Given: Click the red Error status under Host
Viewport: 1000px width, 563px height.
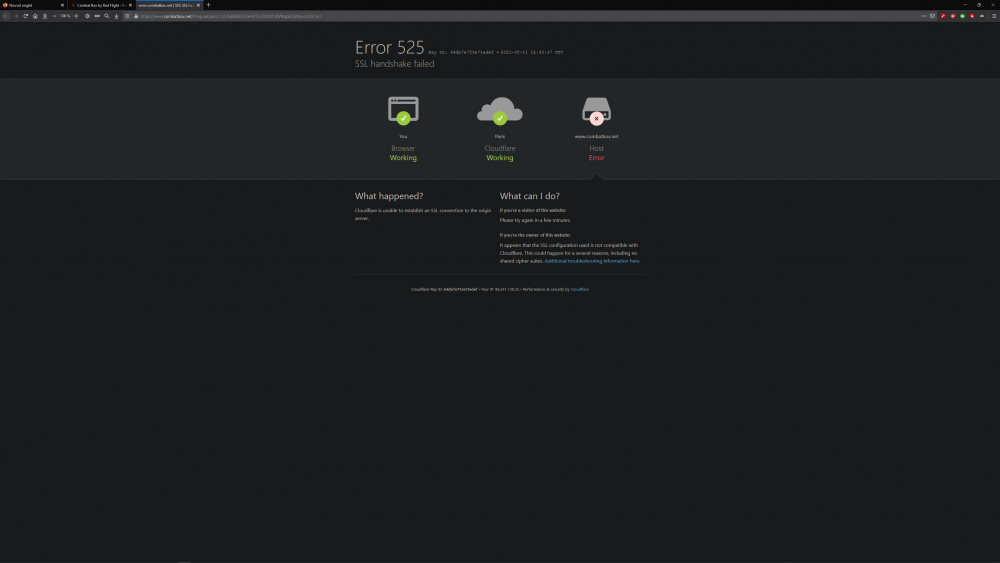Looking at the screenshot, I should point(596,157).
